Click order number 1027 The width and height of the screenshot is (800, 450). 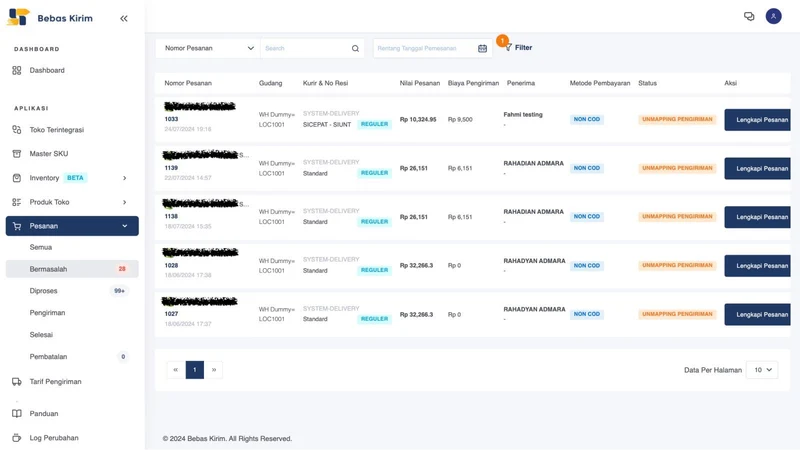171,314
